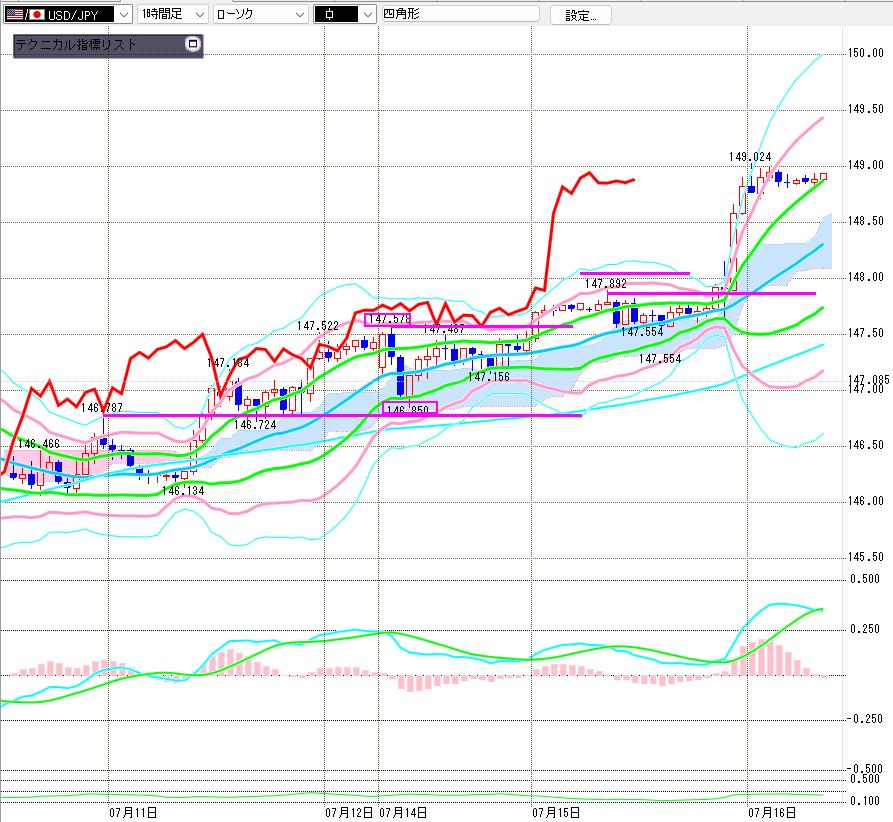Open the 1時間足 timeframe dropdown
This screenshot has height=822, width=893.
coord(173,14)
